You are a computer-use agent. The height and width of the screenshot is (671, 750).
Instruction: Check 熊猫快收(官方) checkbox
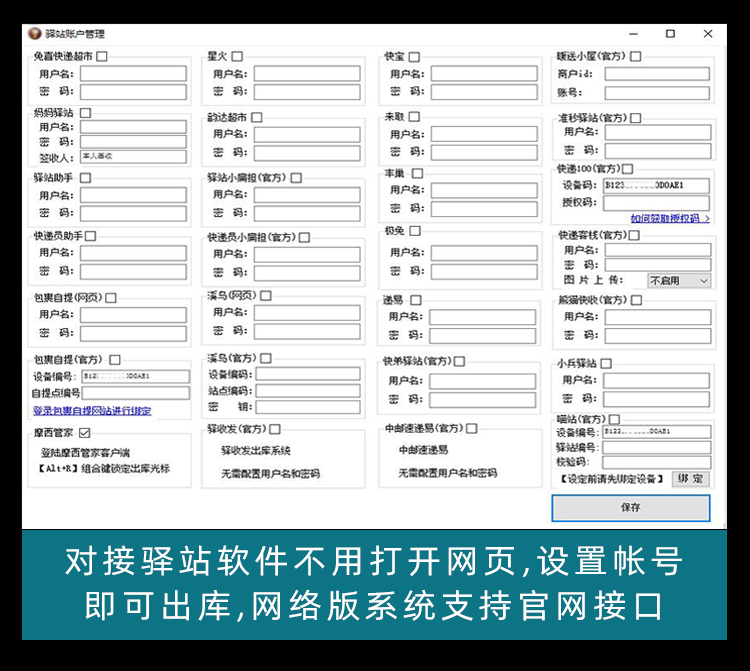636,300
